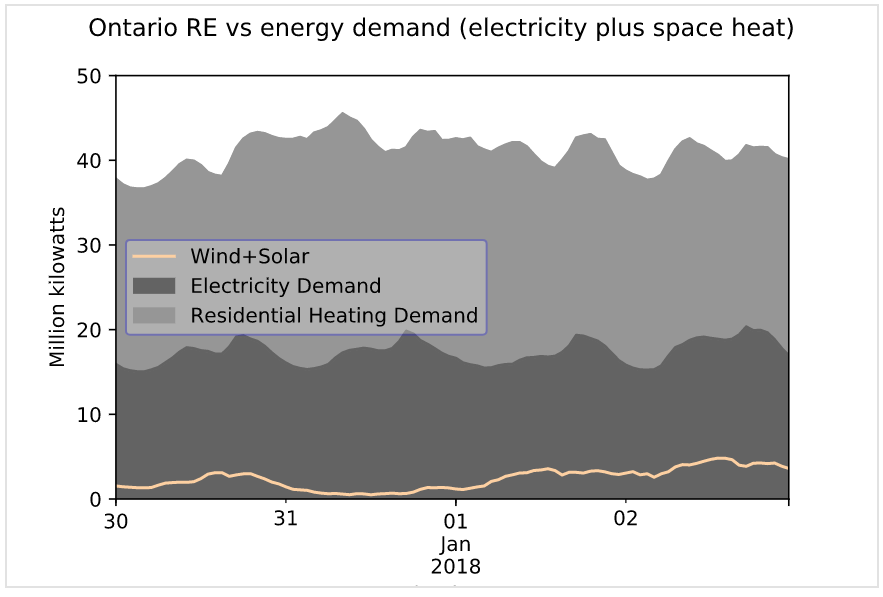883x597 pixels.
Task: Select the 'Million kilowatts' y-axis label
Action: [58, 286]
